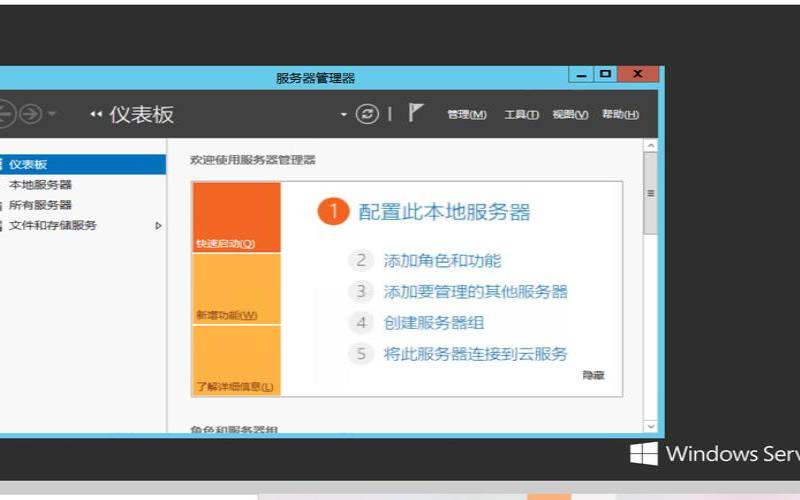Click the 将此服务器连接到云服务 link

[476, 354]
